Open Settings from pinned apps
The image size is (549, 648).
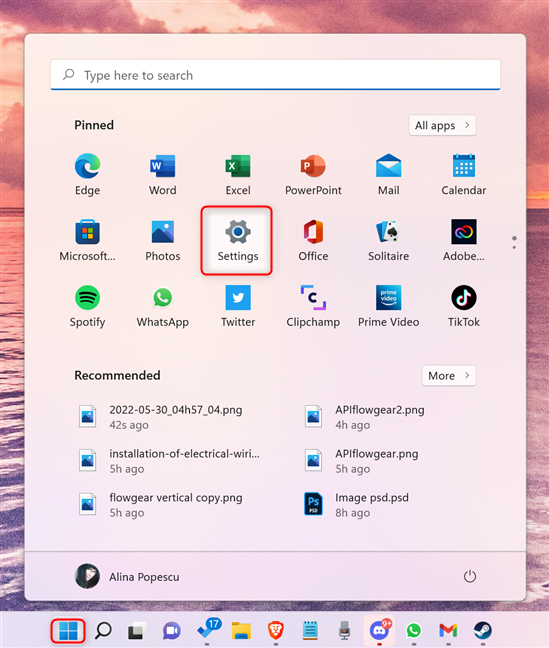238,240
